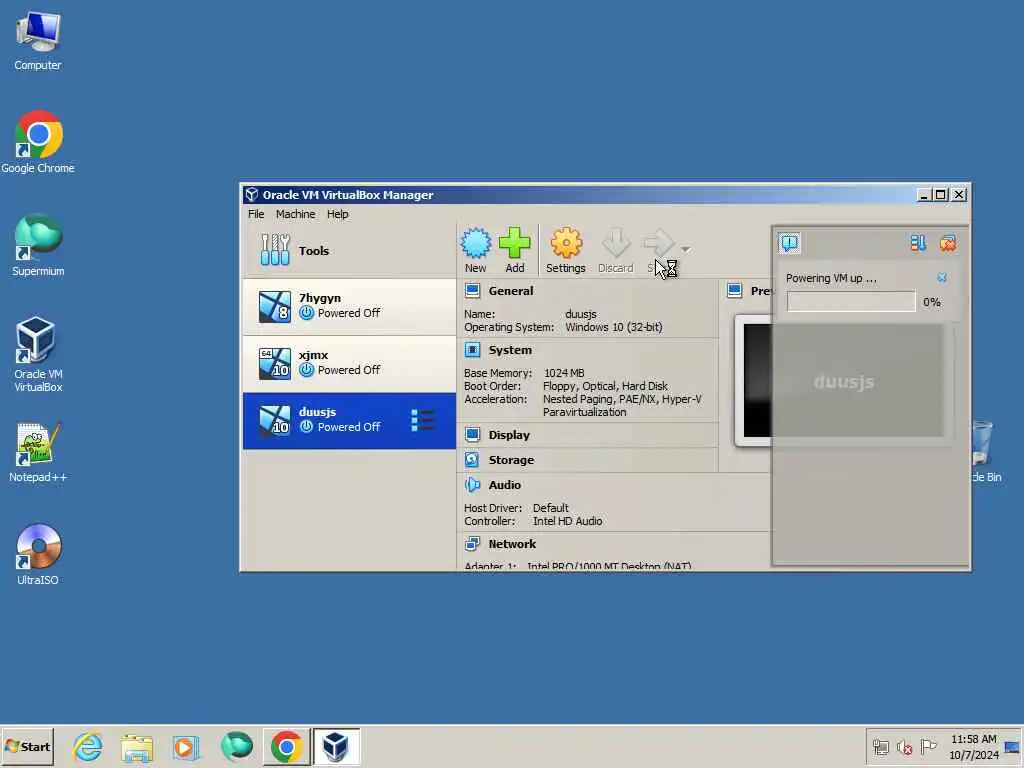Image resolution: width=1024 pixels, height=768 pixels.
Task: Select the duusjs virtual machine
Action: [x=349, y=421]
